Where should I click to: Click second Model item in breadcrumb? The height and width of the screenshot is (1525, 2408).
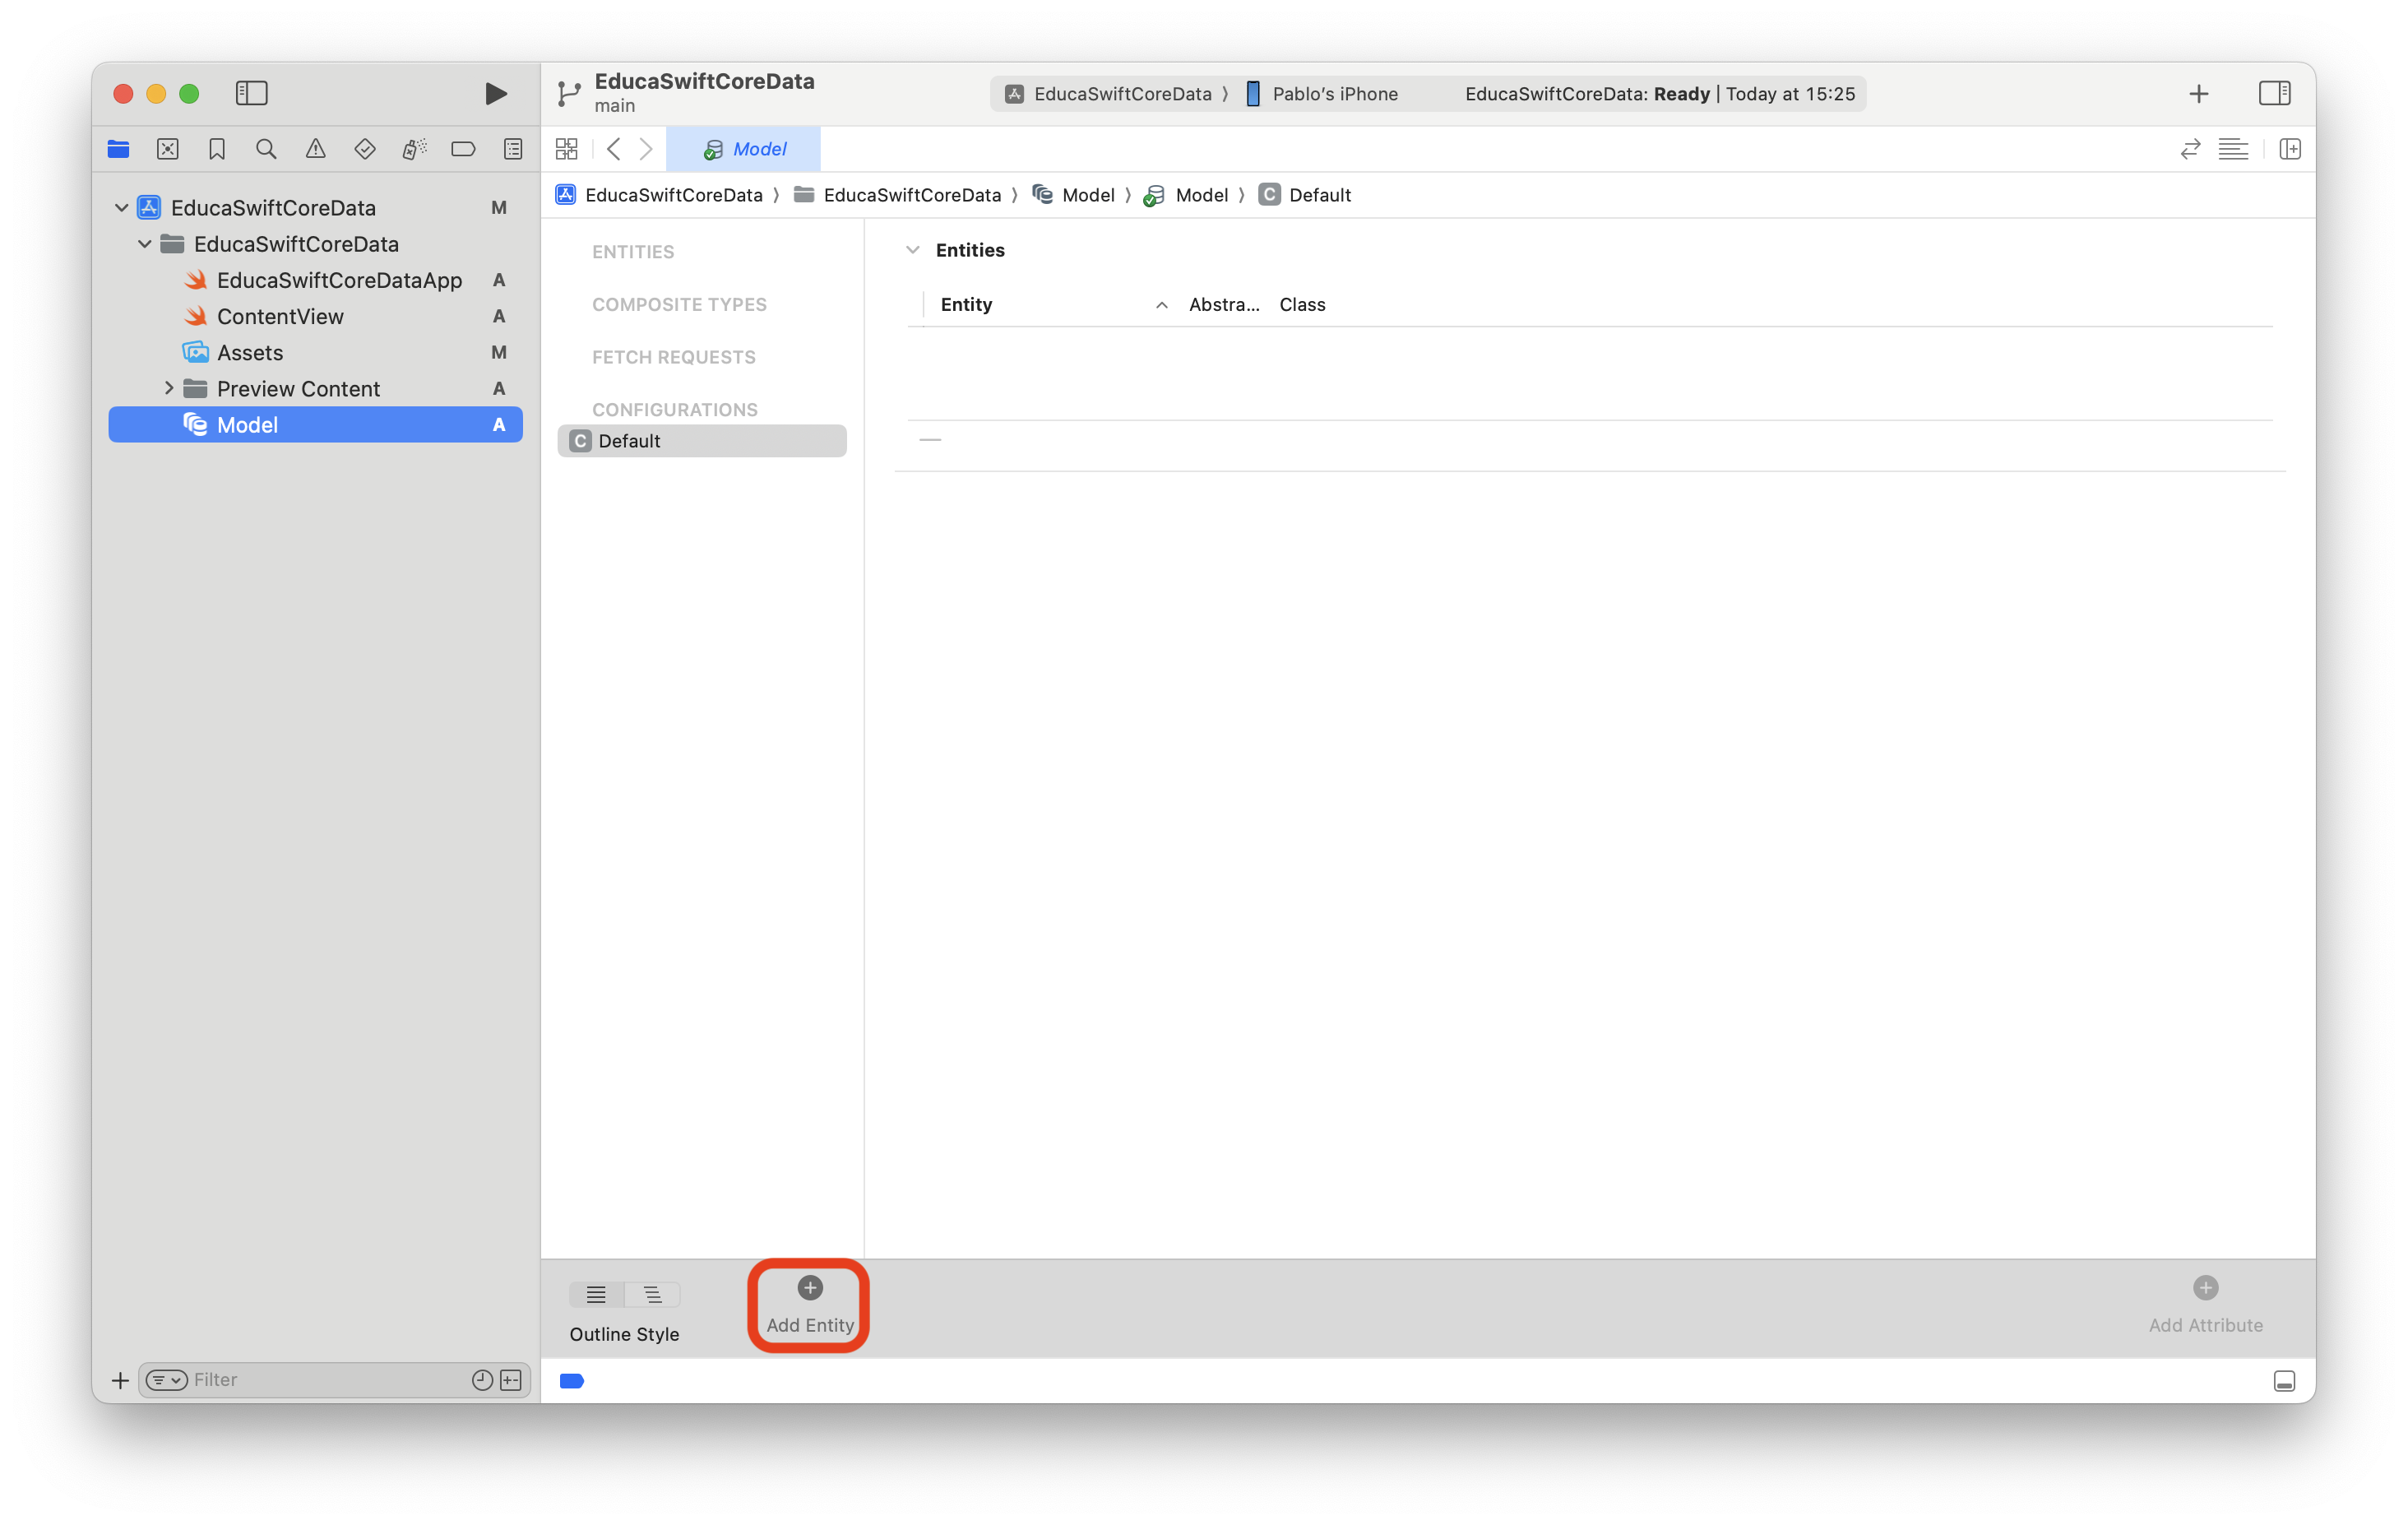(1187, 195)
